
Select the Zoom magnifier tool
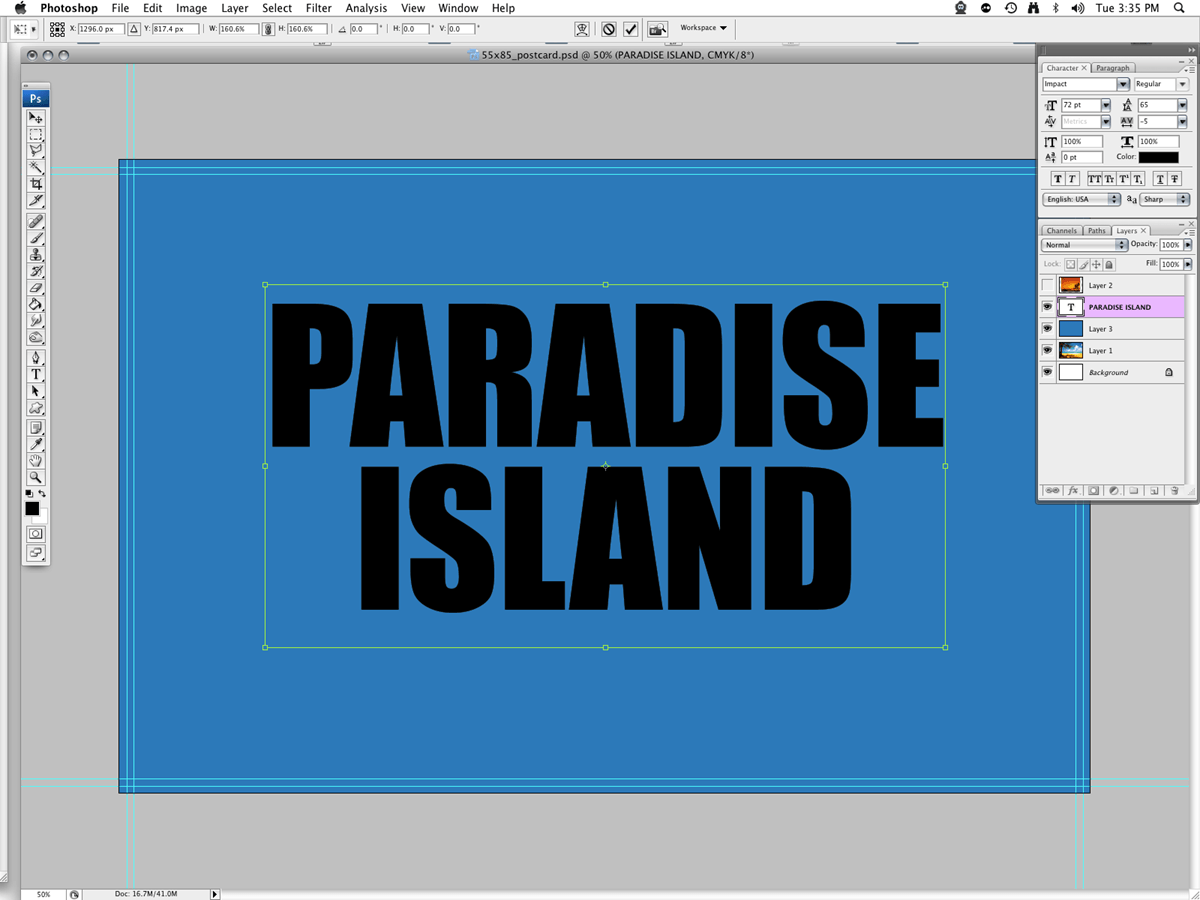[36, 478]
